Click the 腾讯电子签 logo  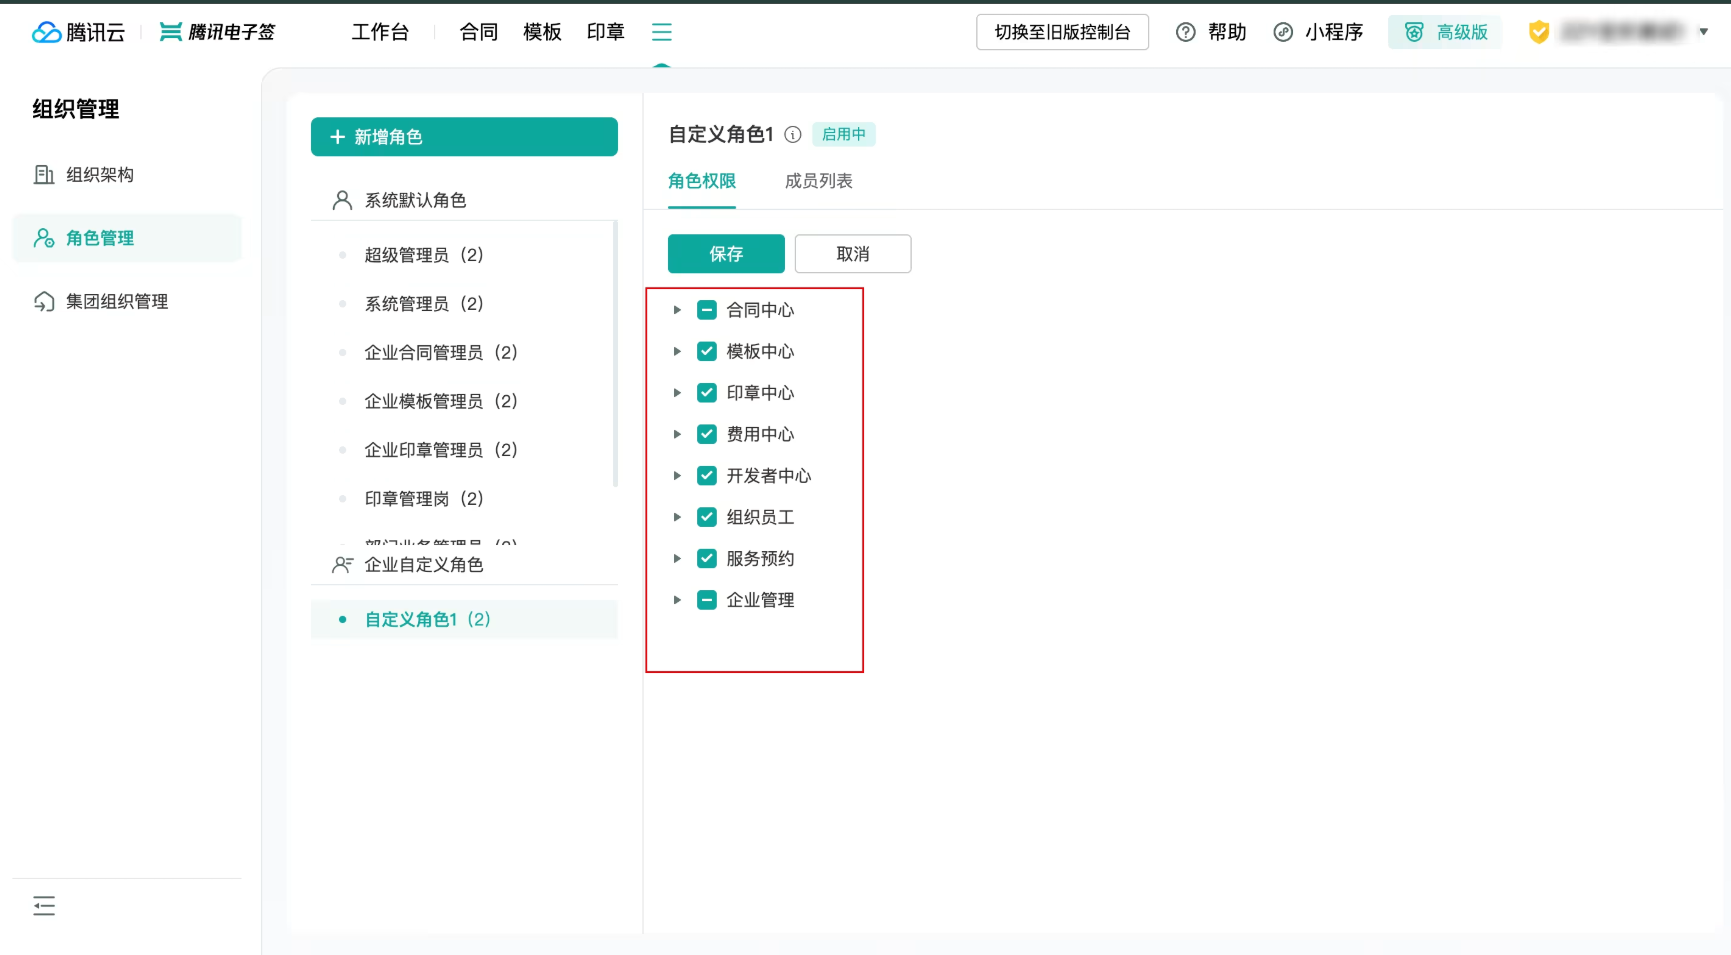click(218, 32)
